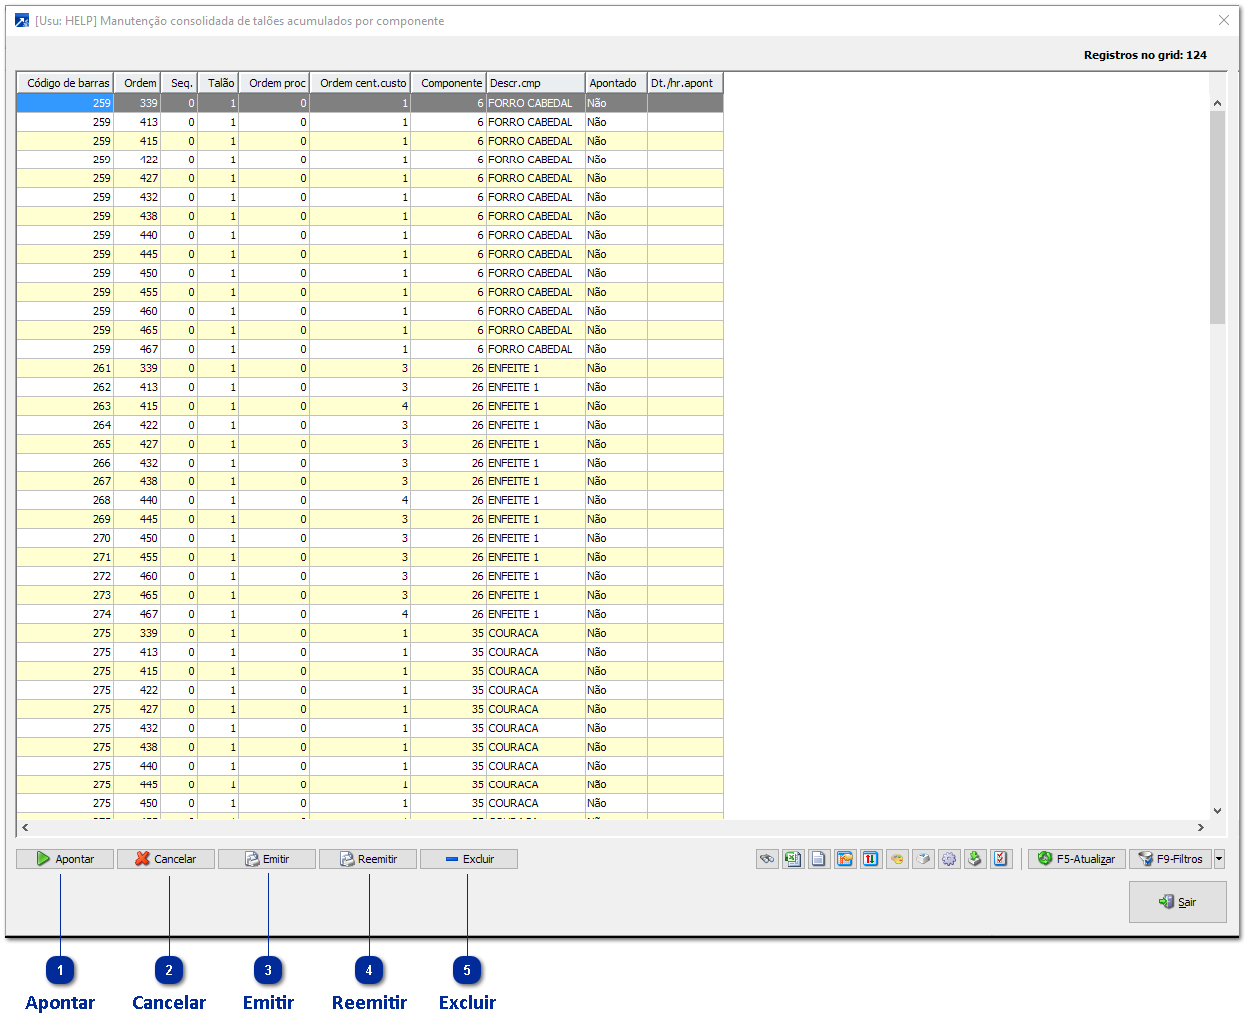Click the blank document icon in toolbar
This screenshot has width=1248, height=1031.
819,859
